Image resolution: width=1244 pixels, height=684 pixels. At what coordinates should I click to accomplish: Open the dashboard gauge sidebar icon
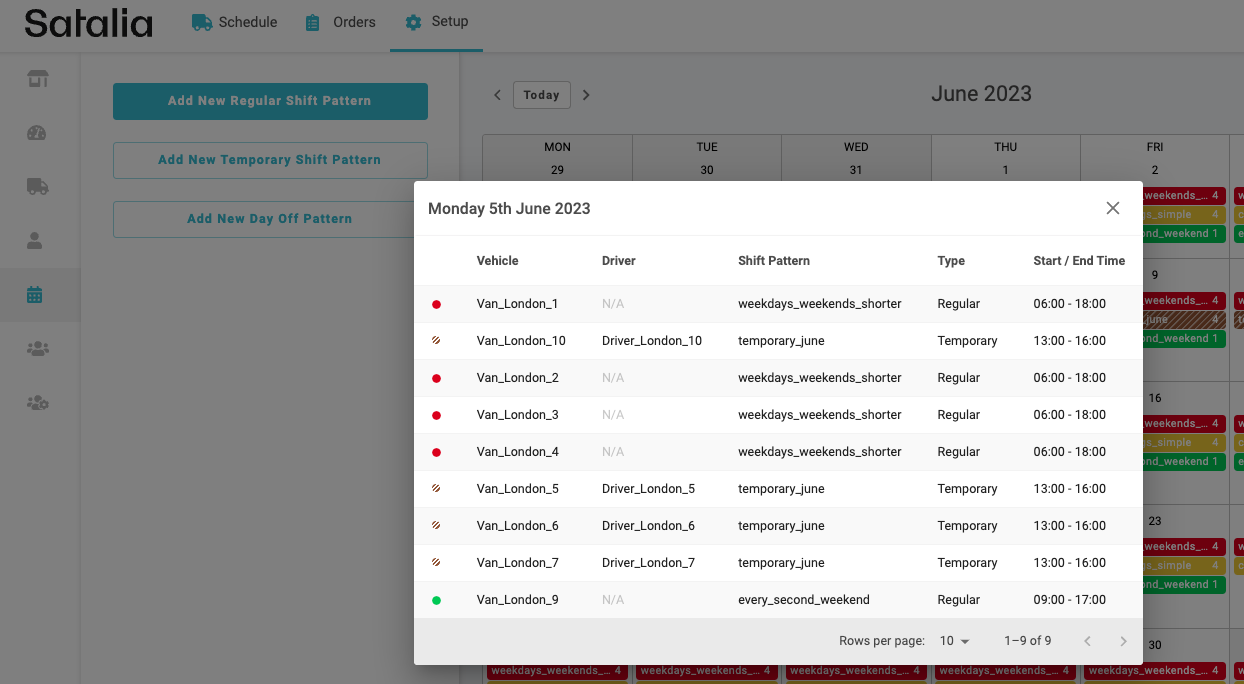click(x=38, y=133)
